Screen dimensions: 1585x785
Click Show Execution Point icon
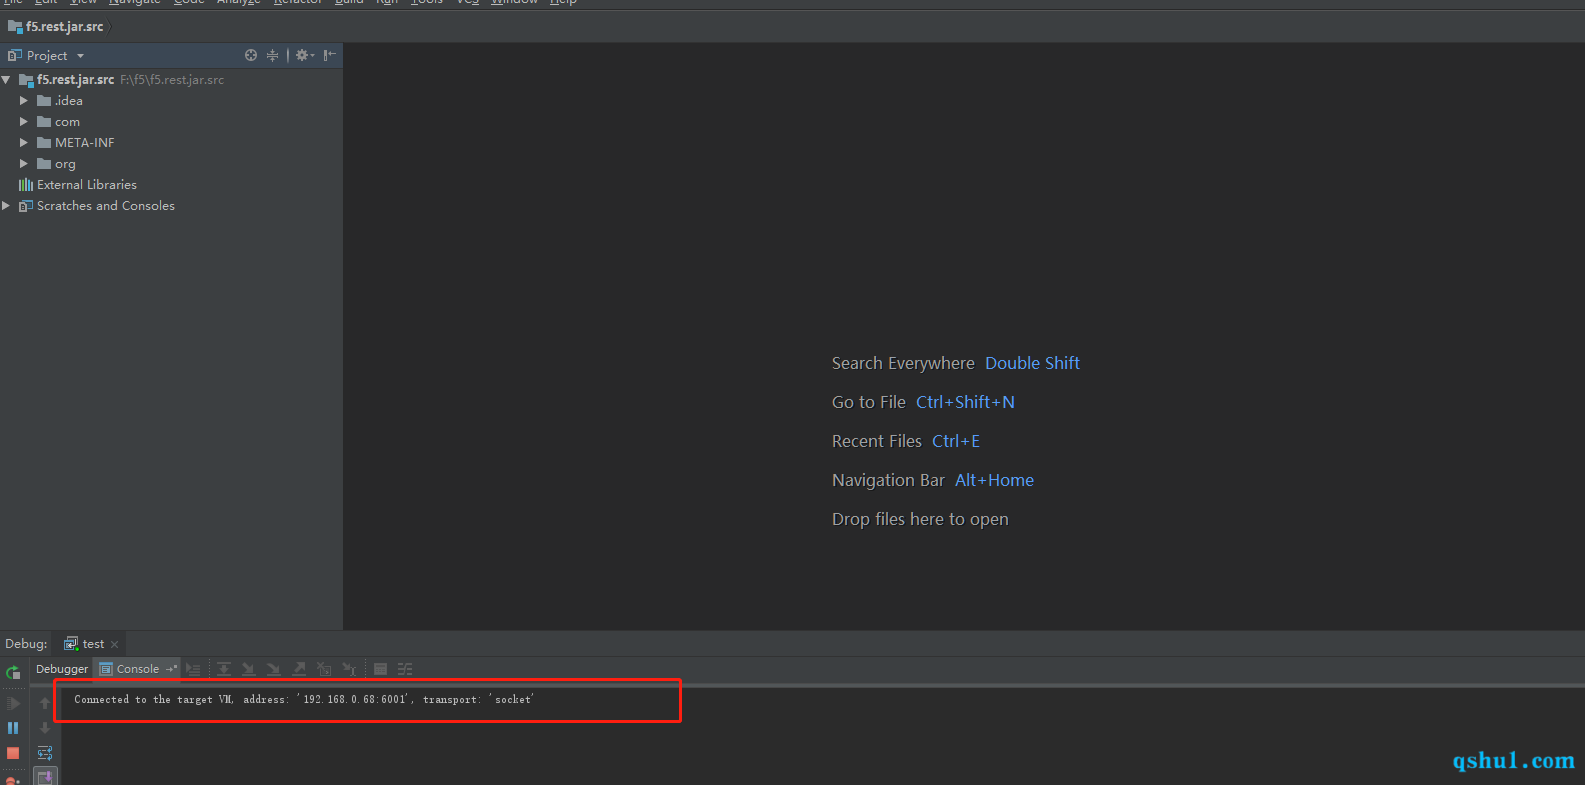pyautogui.click(x=193, y=669)
